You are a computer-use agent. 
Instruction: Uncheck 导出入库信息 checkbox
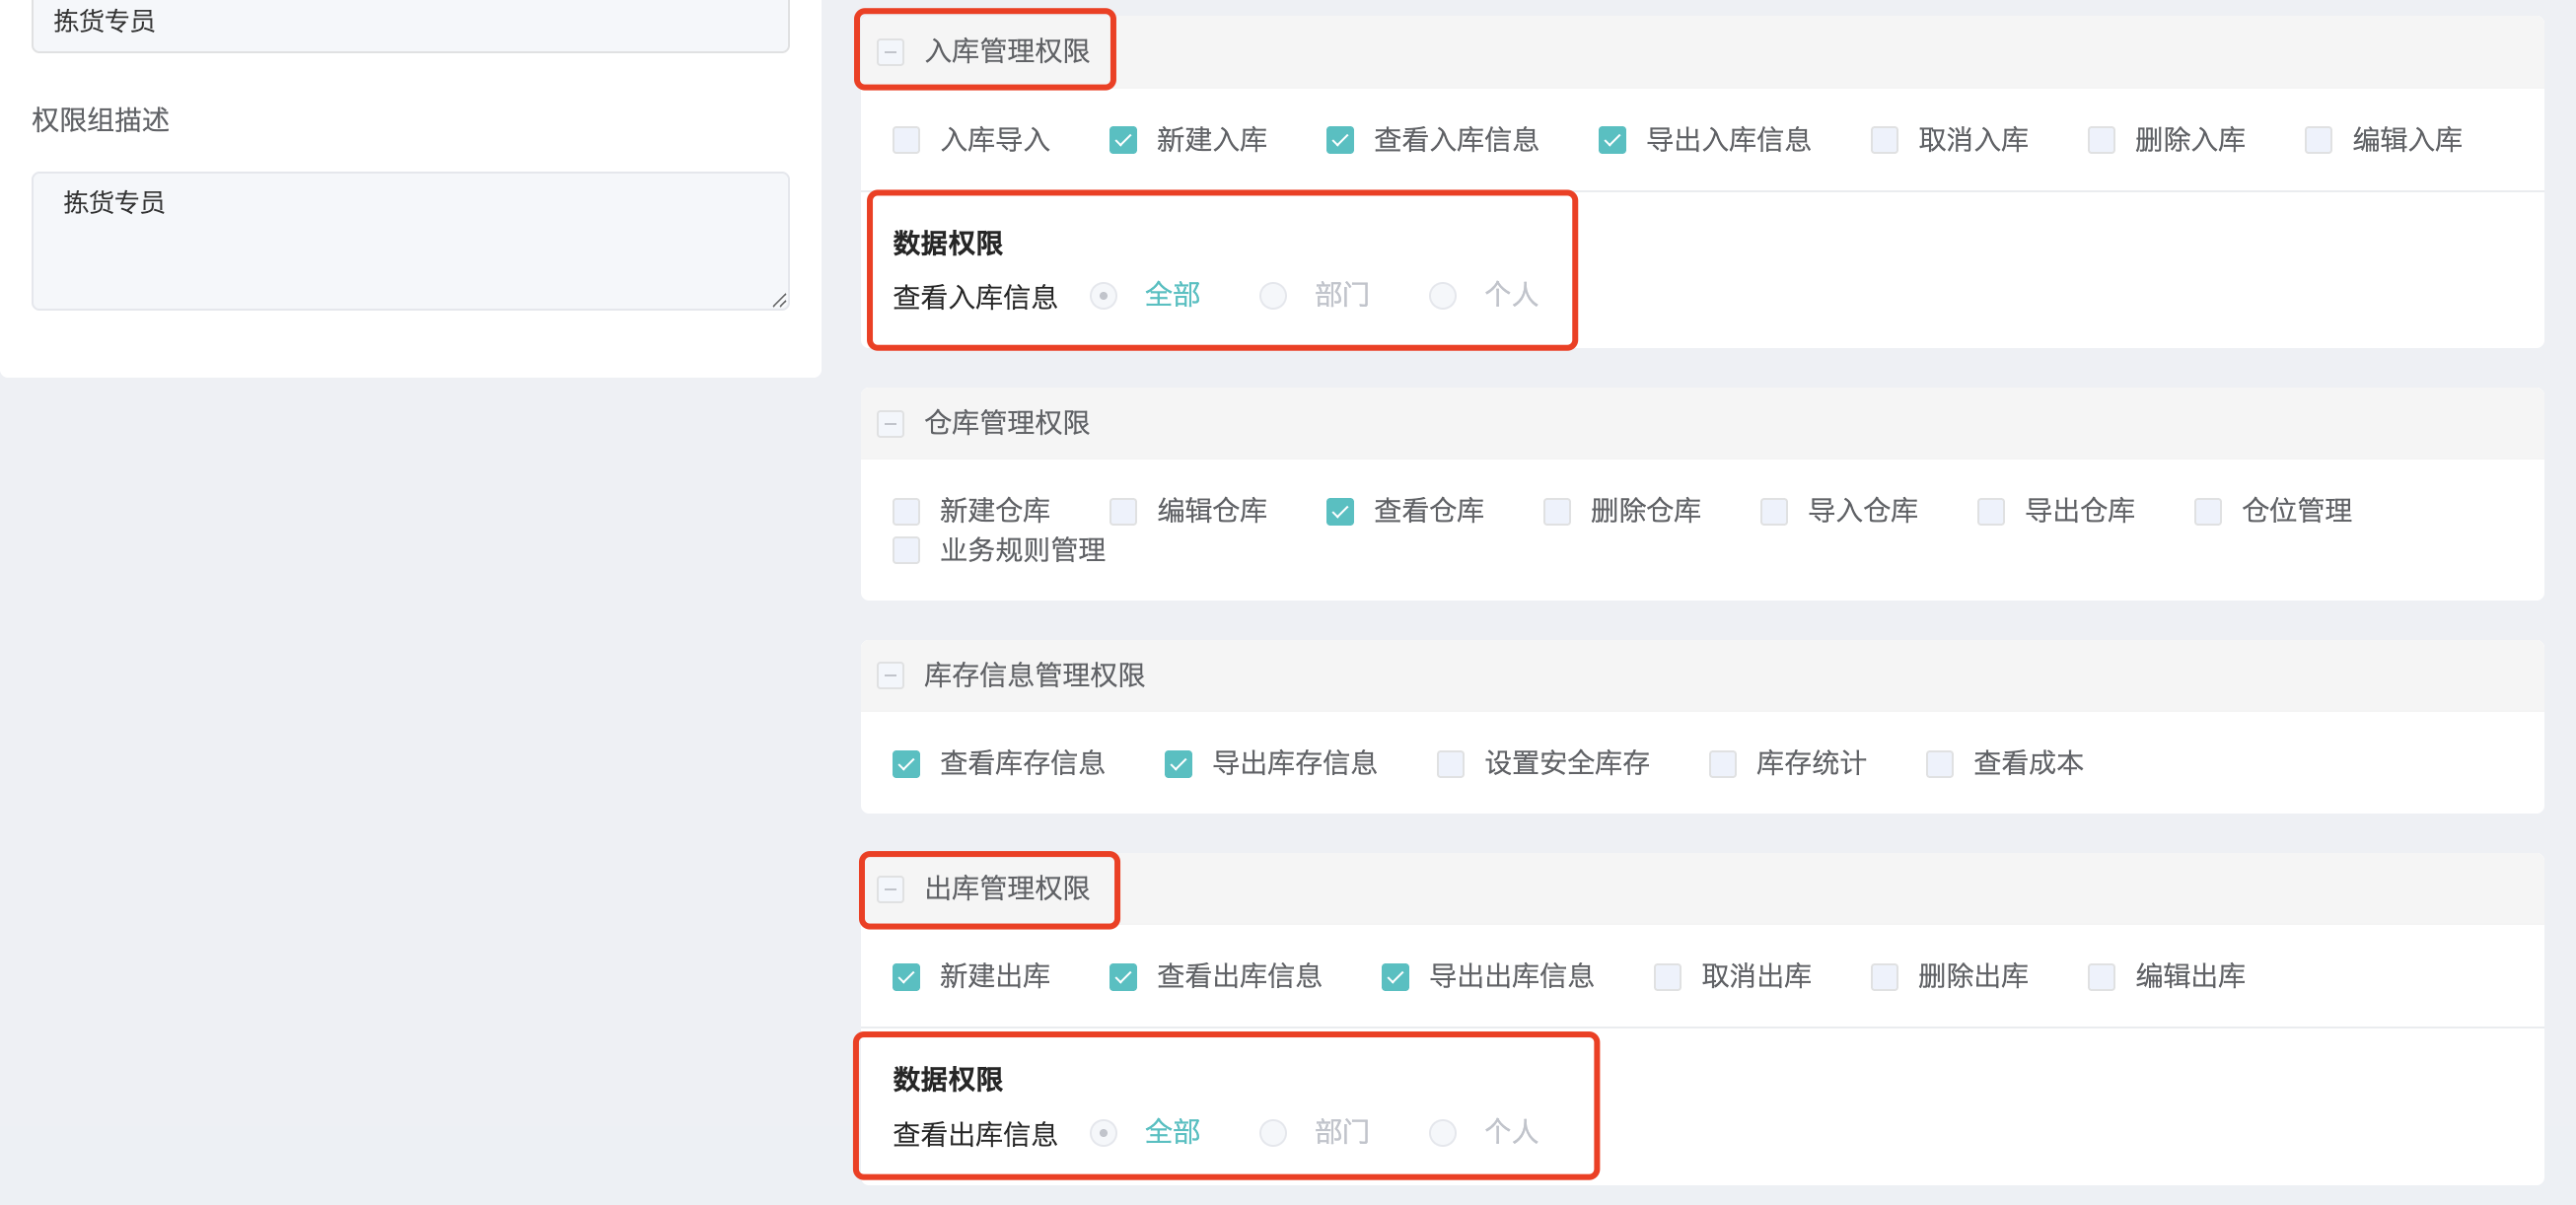click(1612, 140)
